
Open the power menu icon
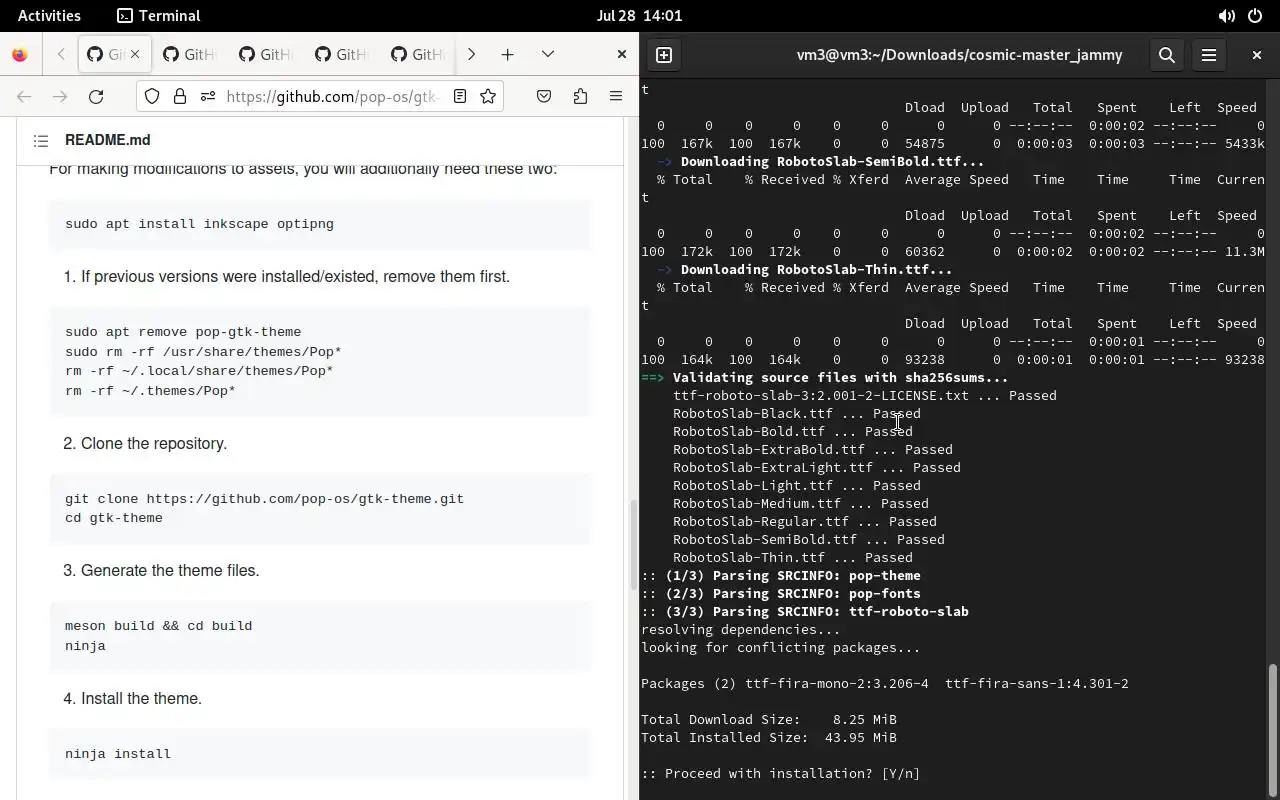(1255, 16)
